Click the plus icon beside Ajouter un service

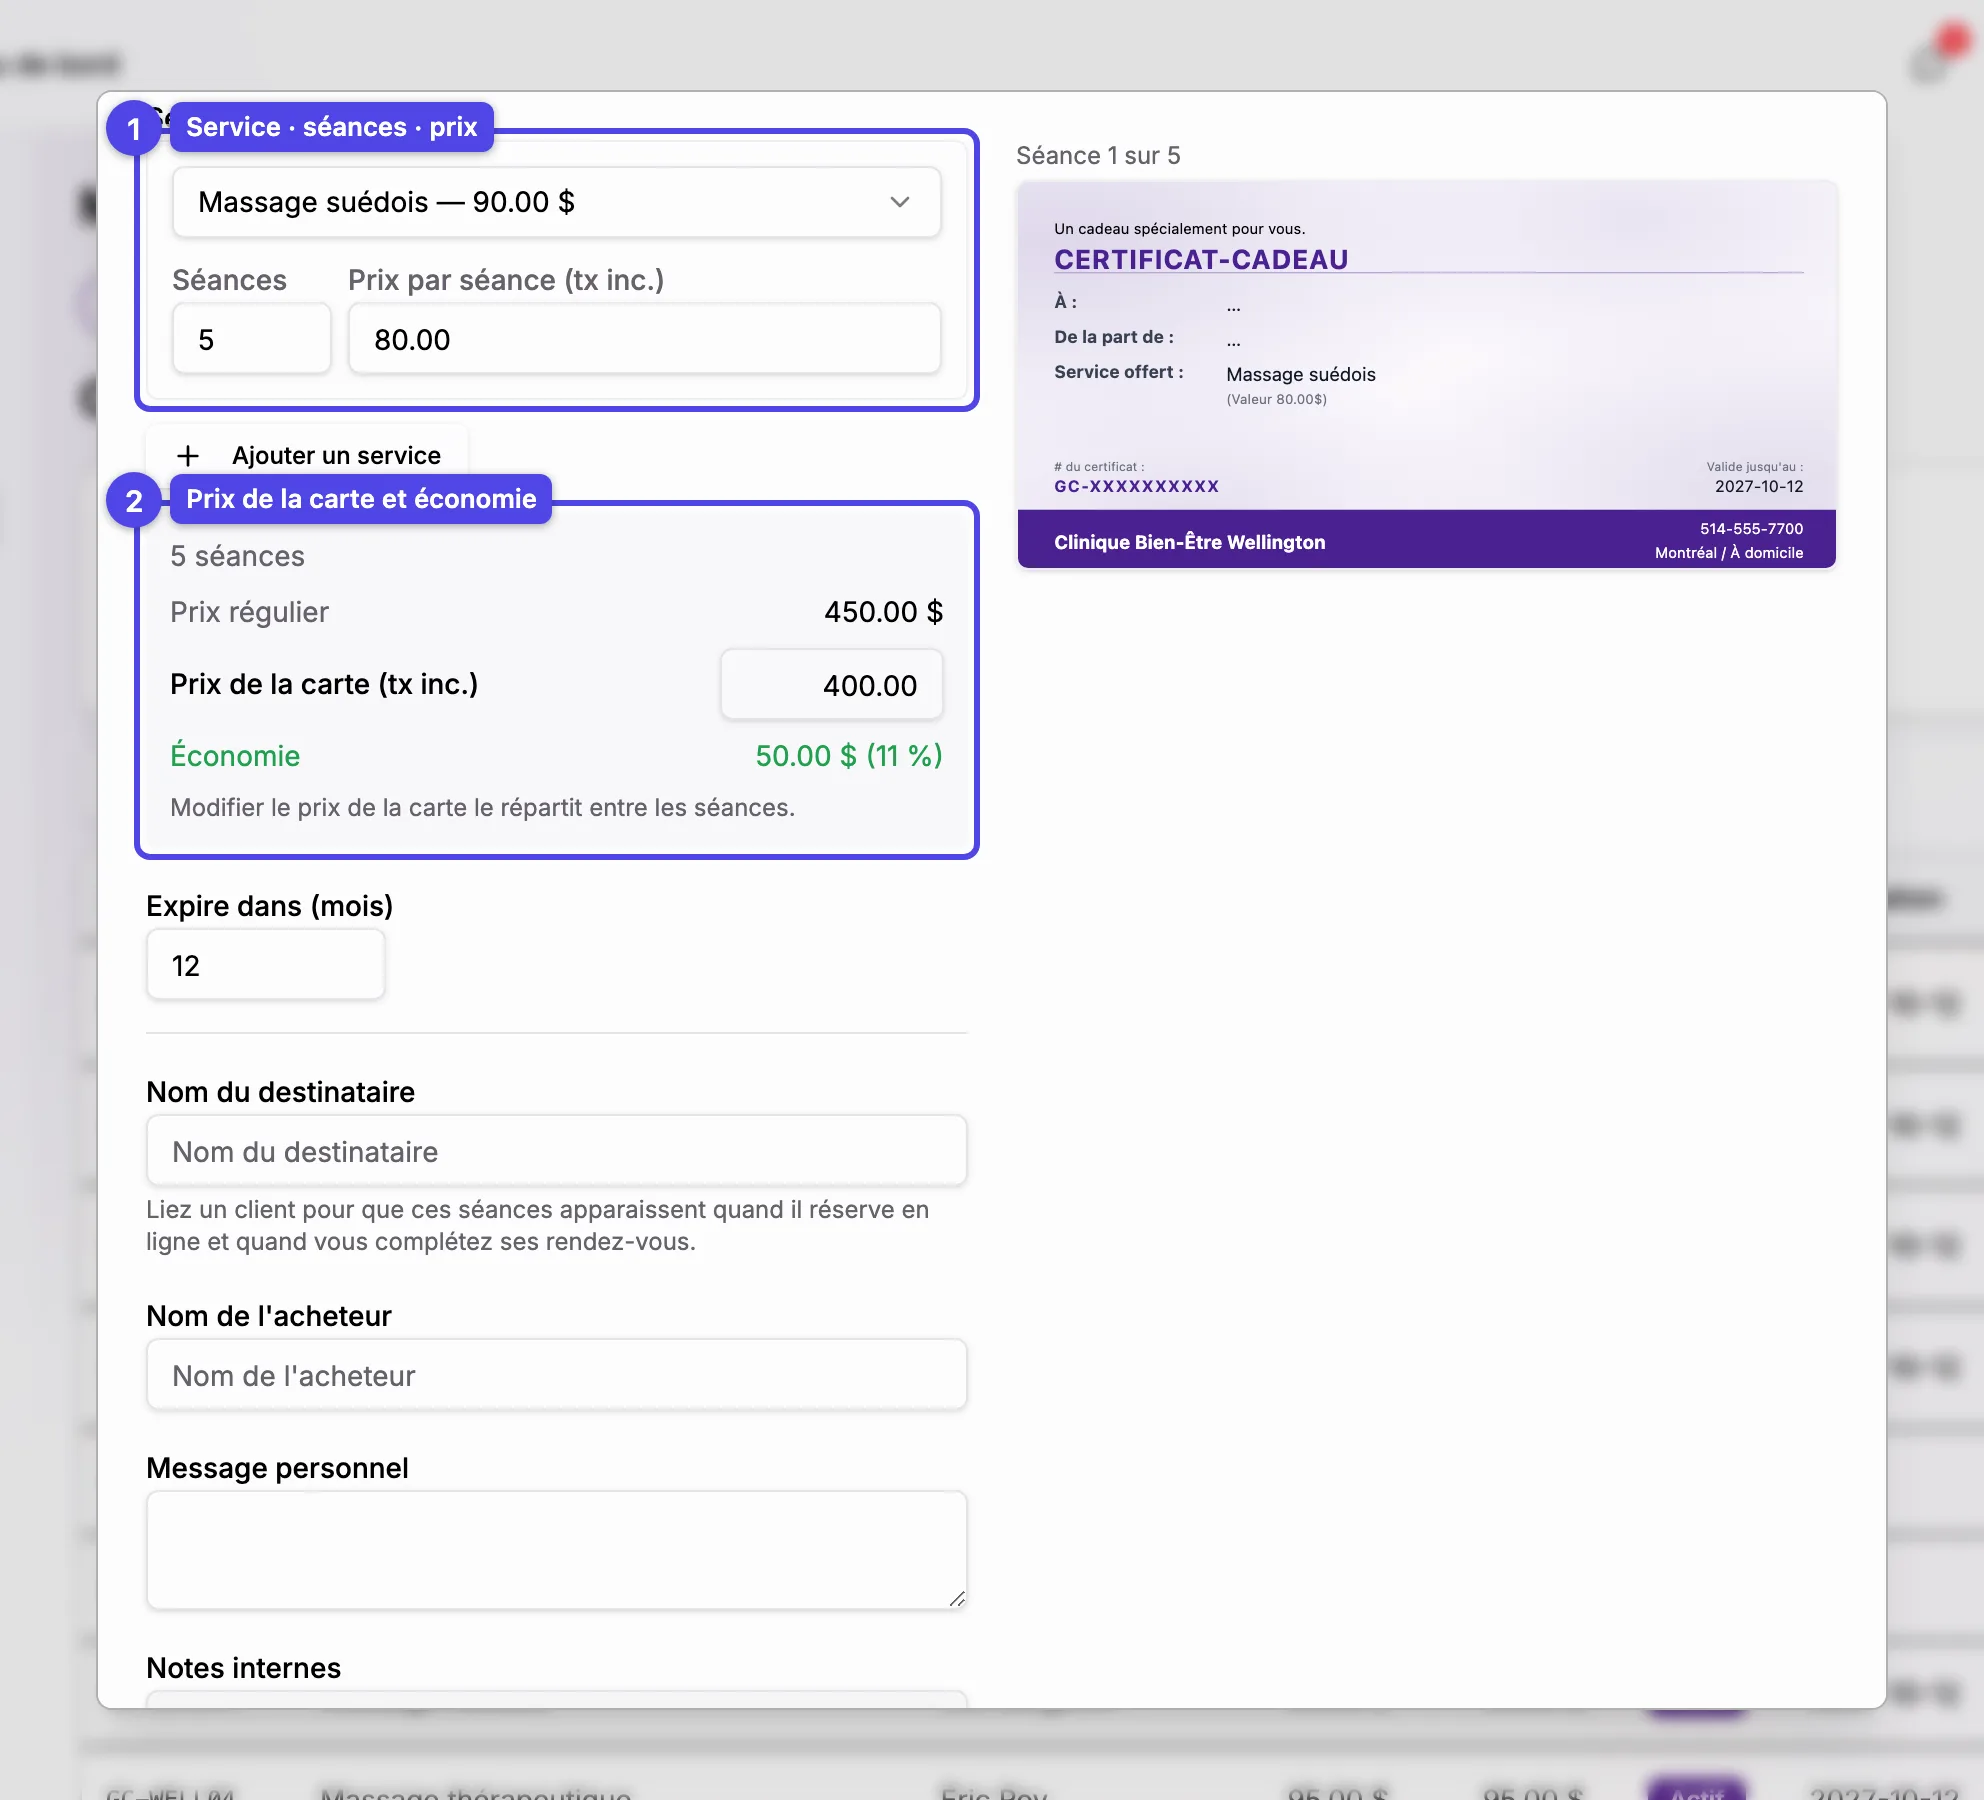coord(188,456)
